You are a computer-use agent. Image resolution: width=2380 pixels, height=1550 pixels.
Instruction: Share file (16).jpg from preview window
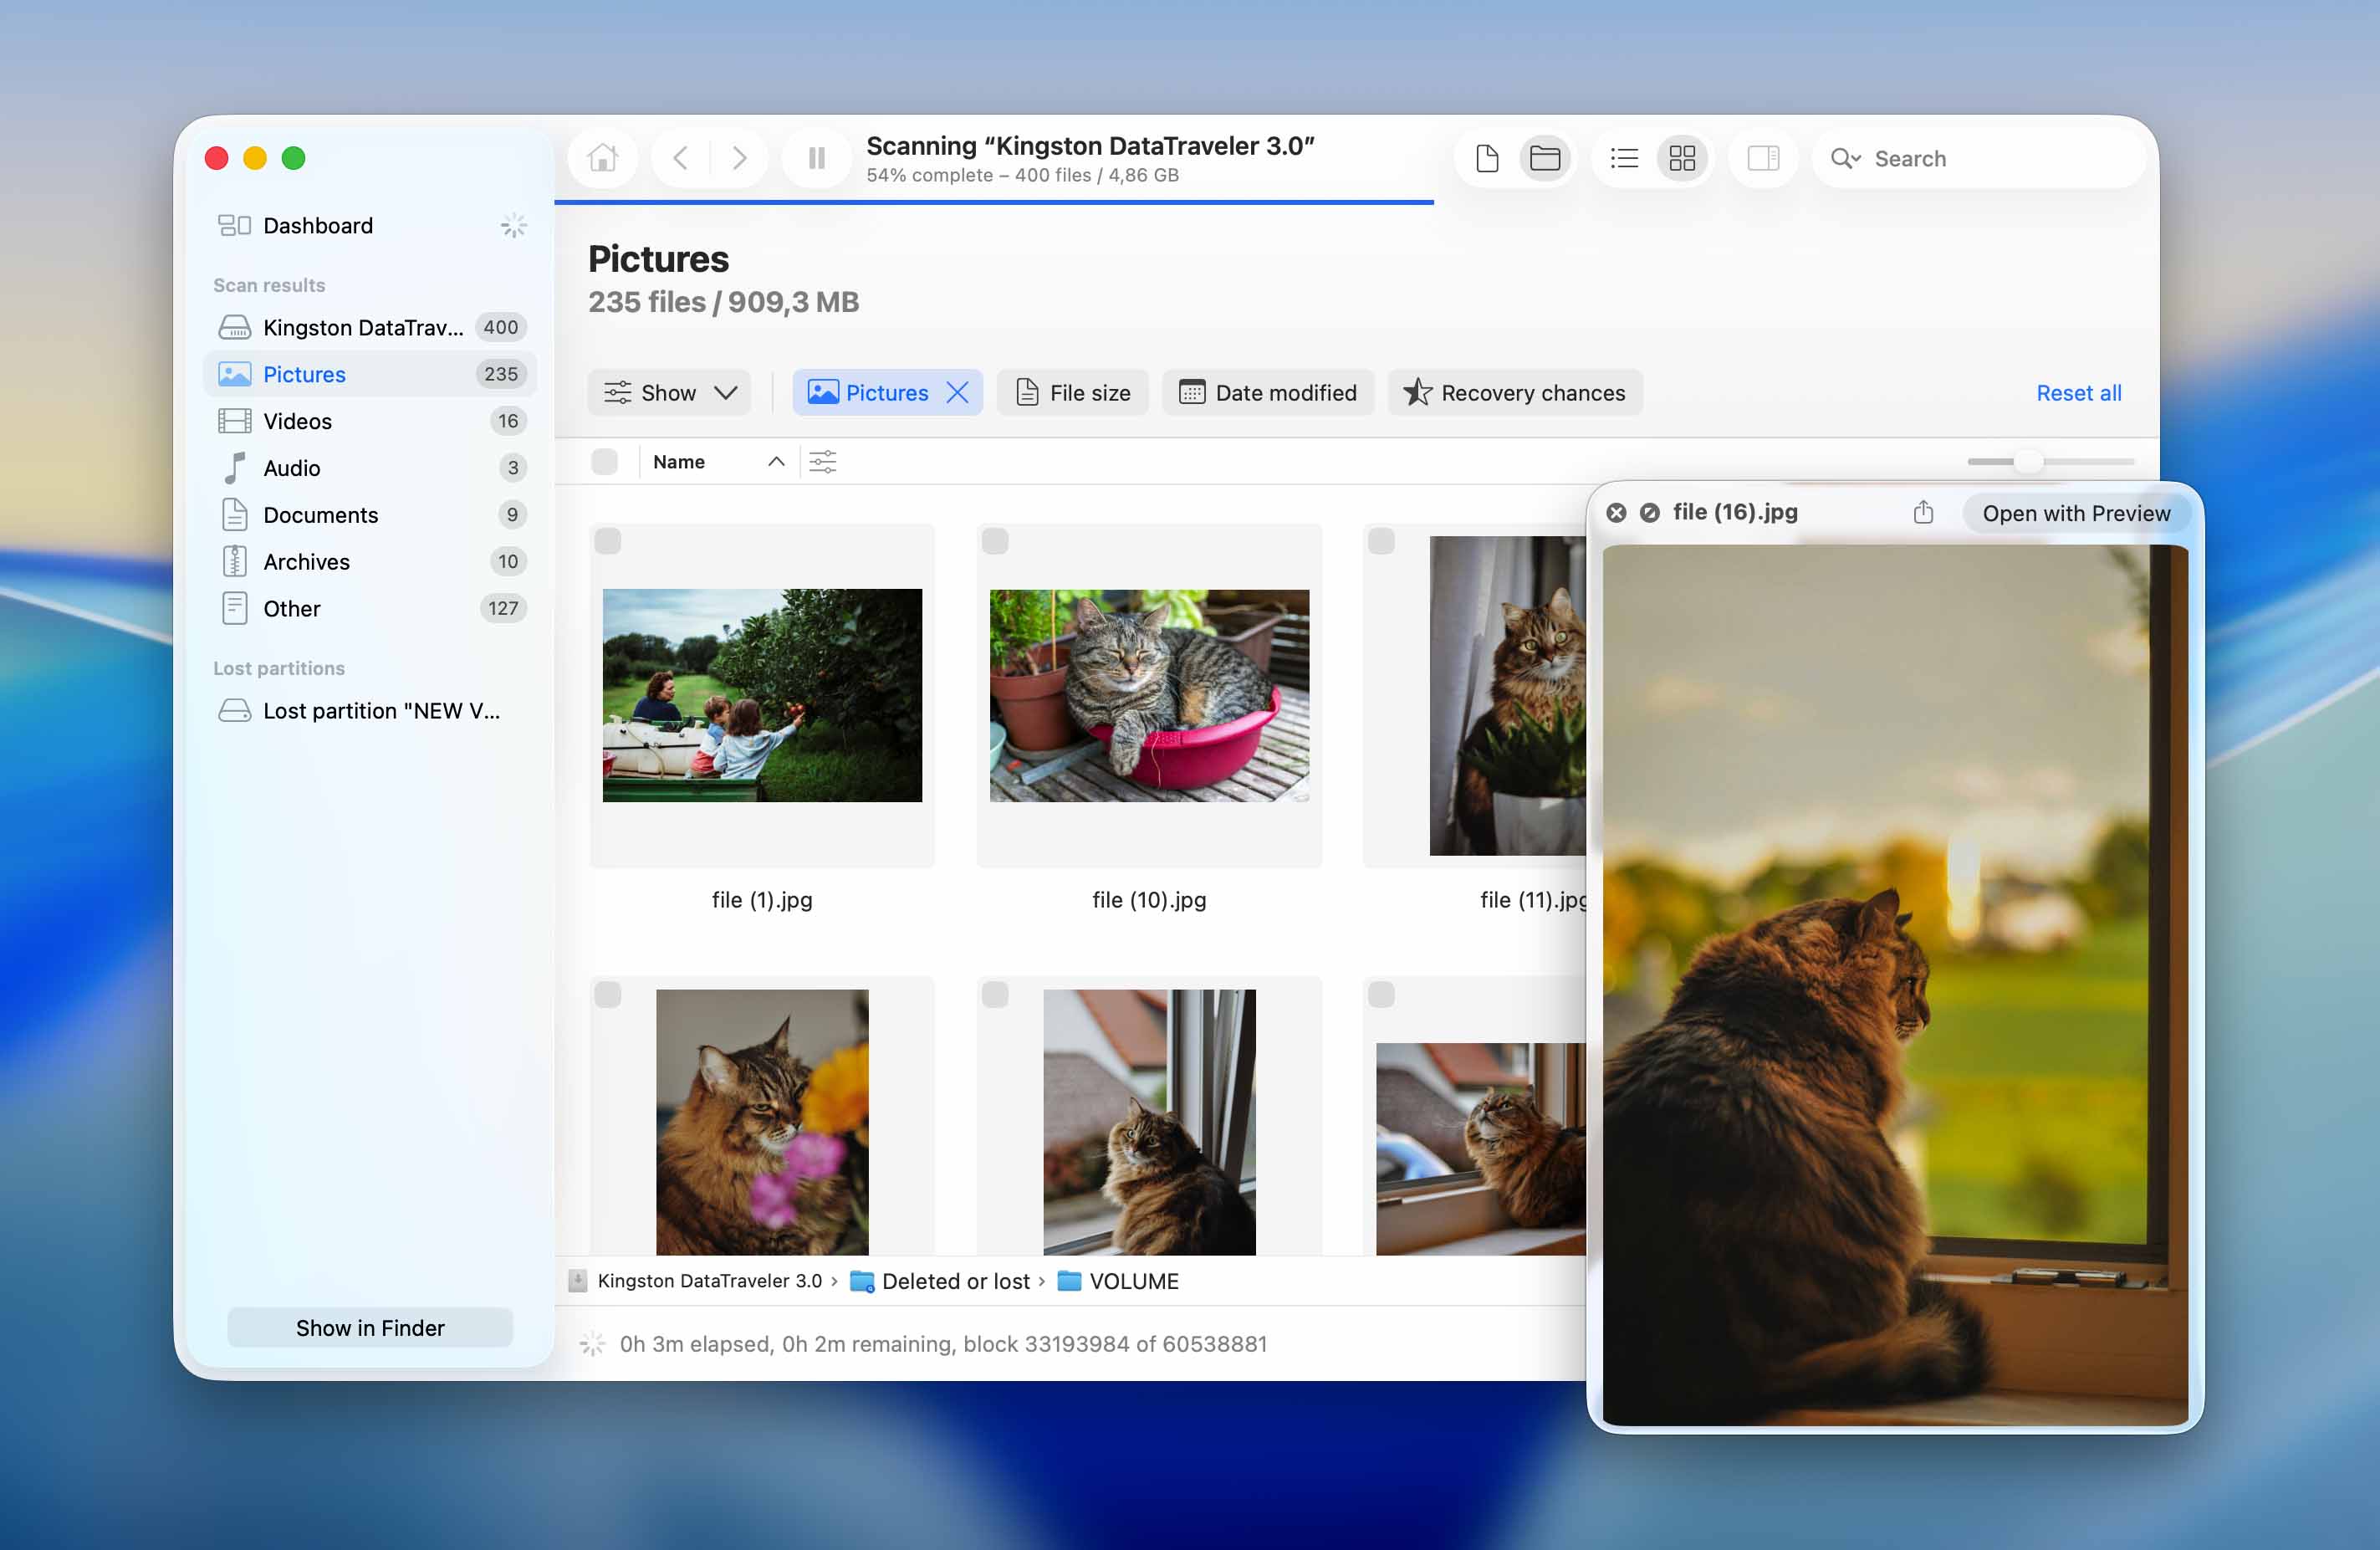tap(1923, 512)
